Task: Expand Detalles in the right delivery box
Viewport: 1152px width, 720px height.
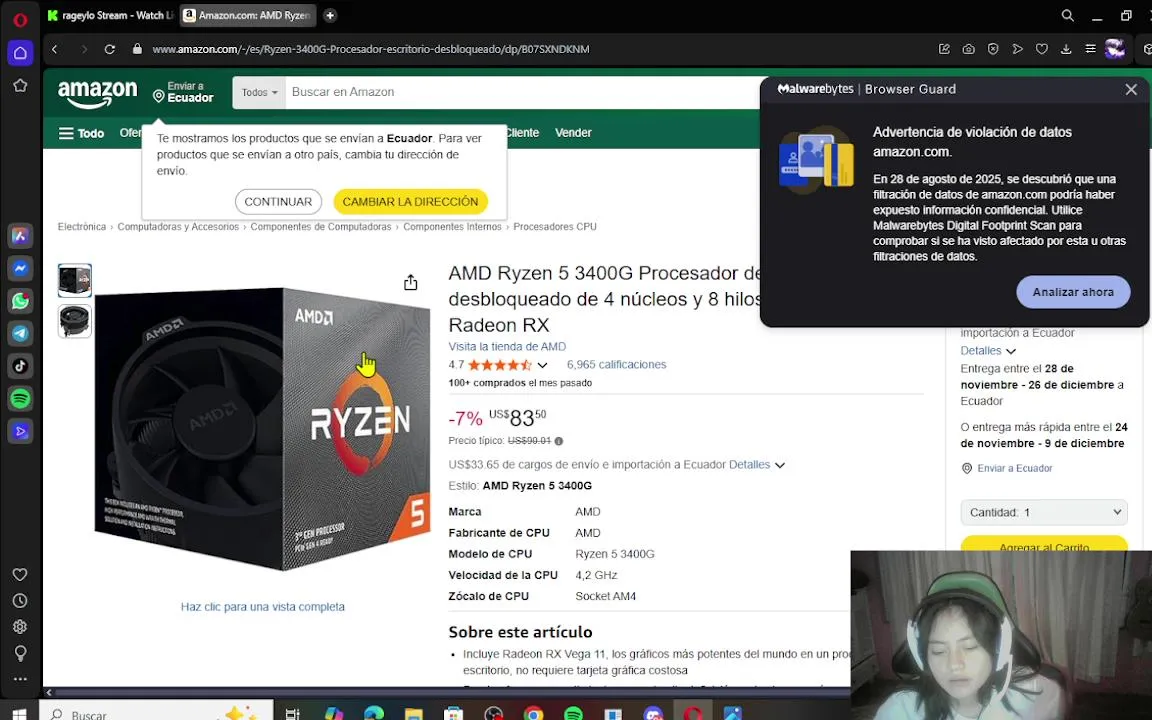Action: click(x=988, y=350)
